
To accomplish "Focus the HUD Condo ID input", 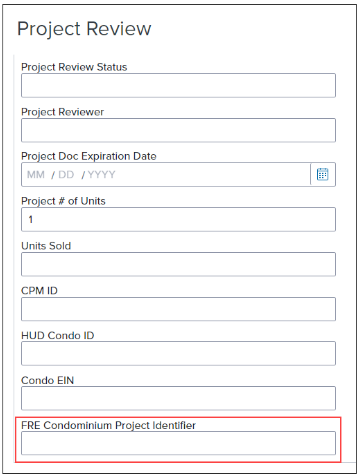I will pos(178,354).
